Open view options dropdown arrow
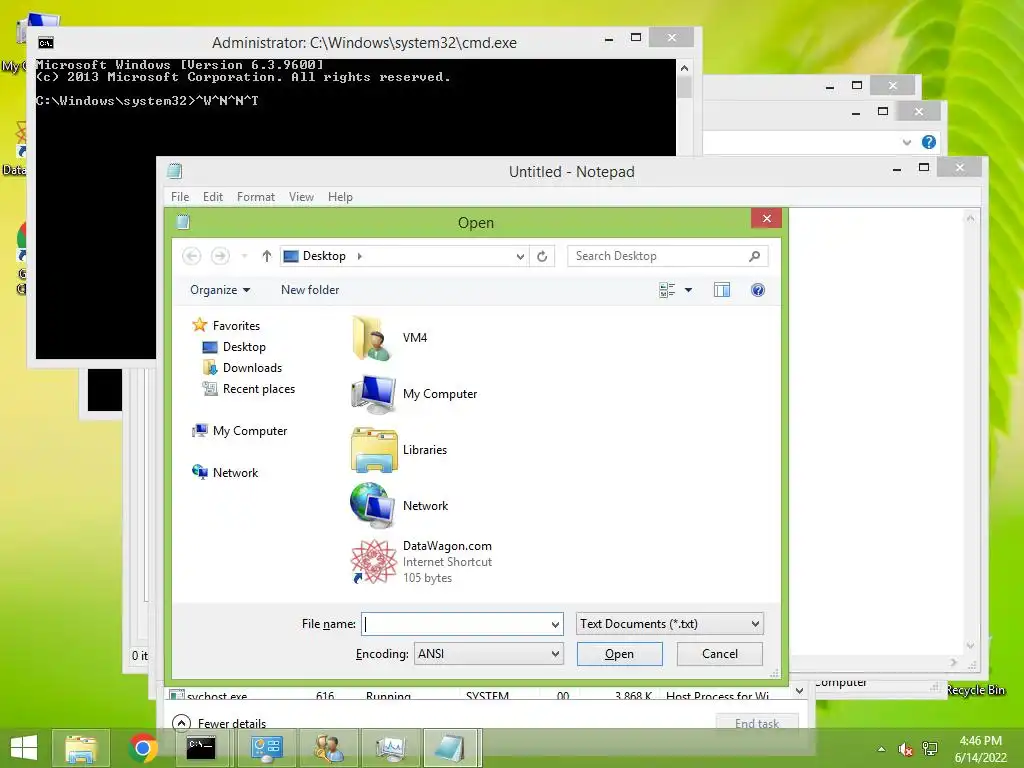1024x768 pixels. click(x=688, y=290)
